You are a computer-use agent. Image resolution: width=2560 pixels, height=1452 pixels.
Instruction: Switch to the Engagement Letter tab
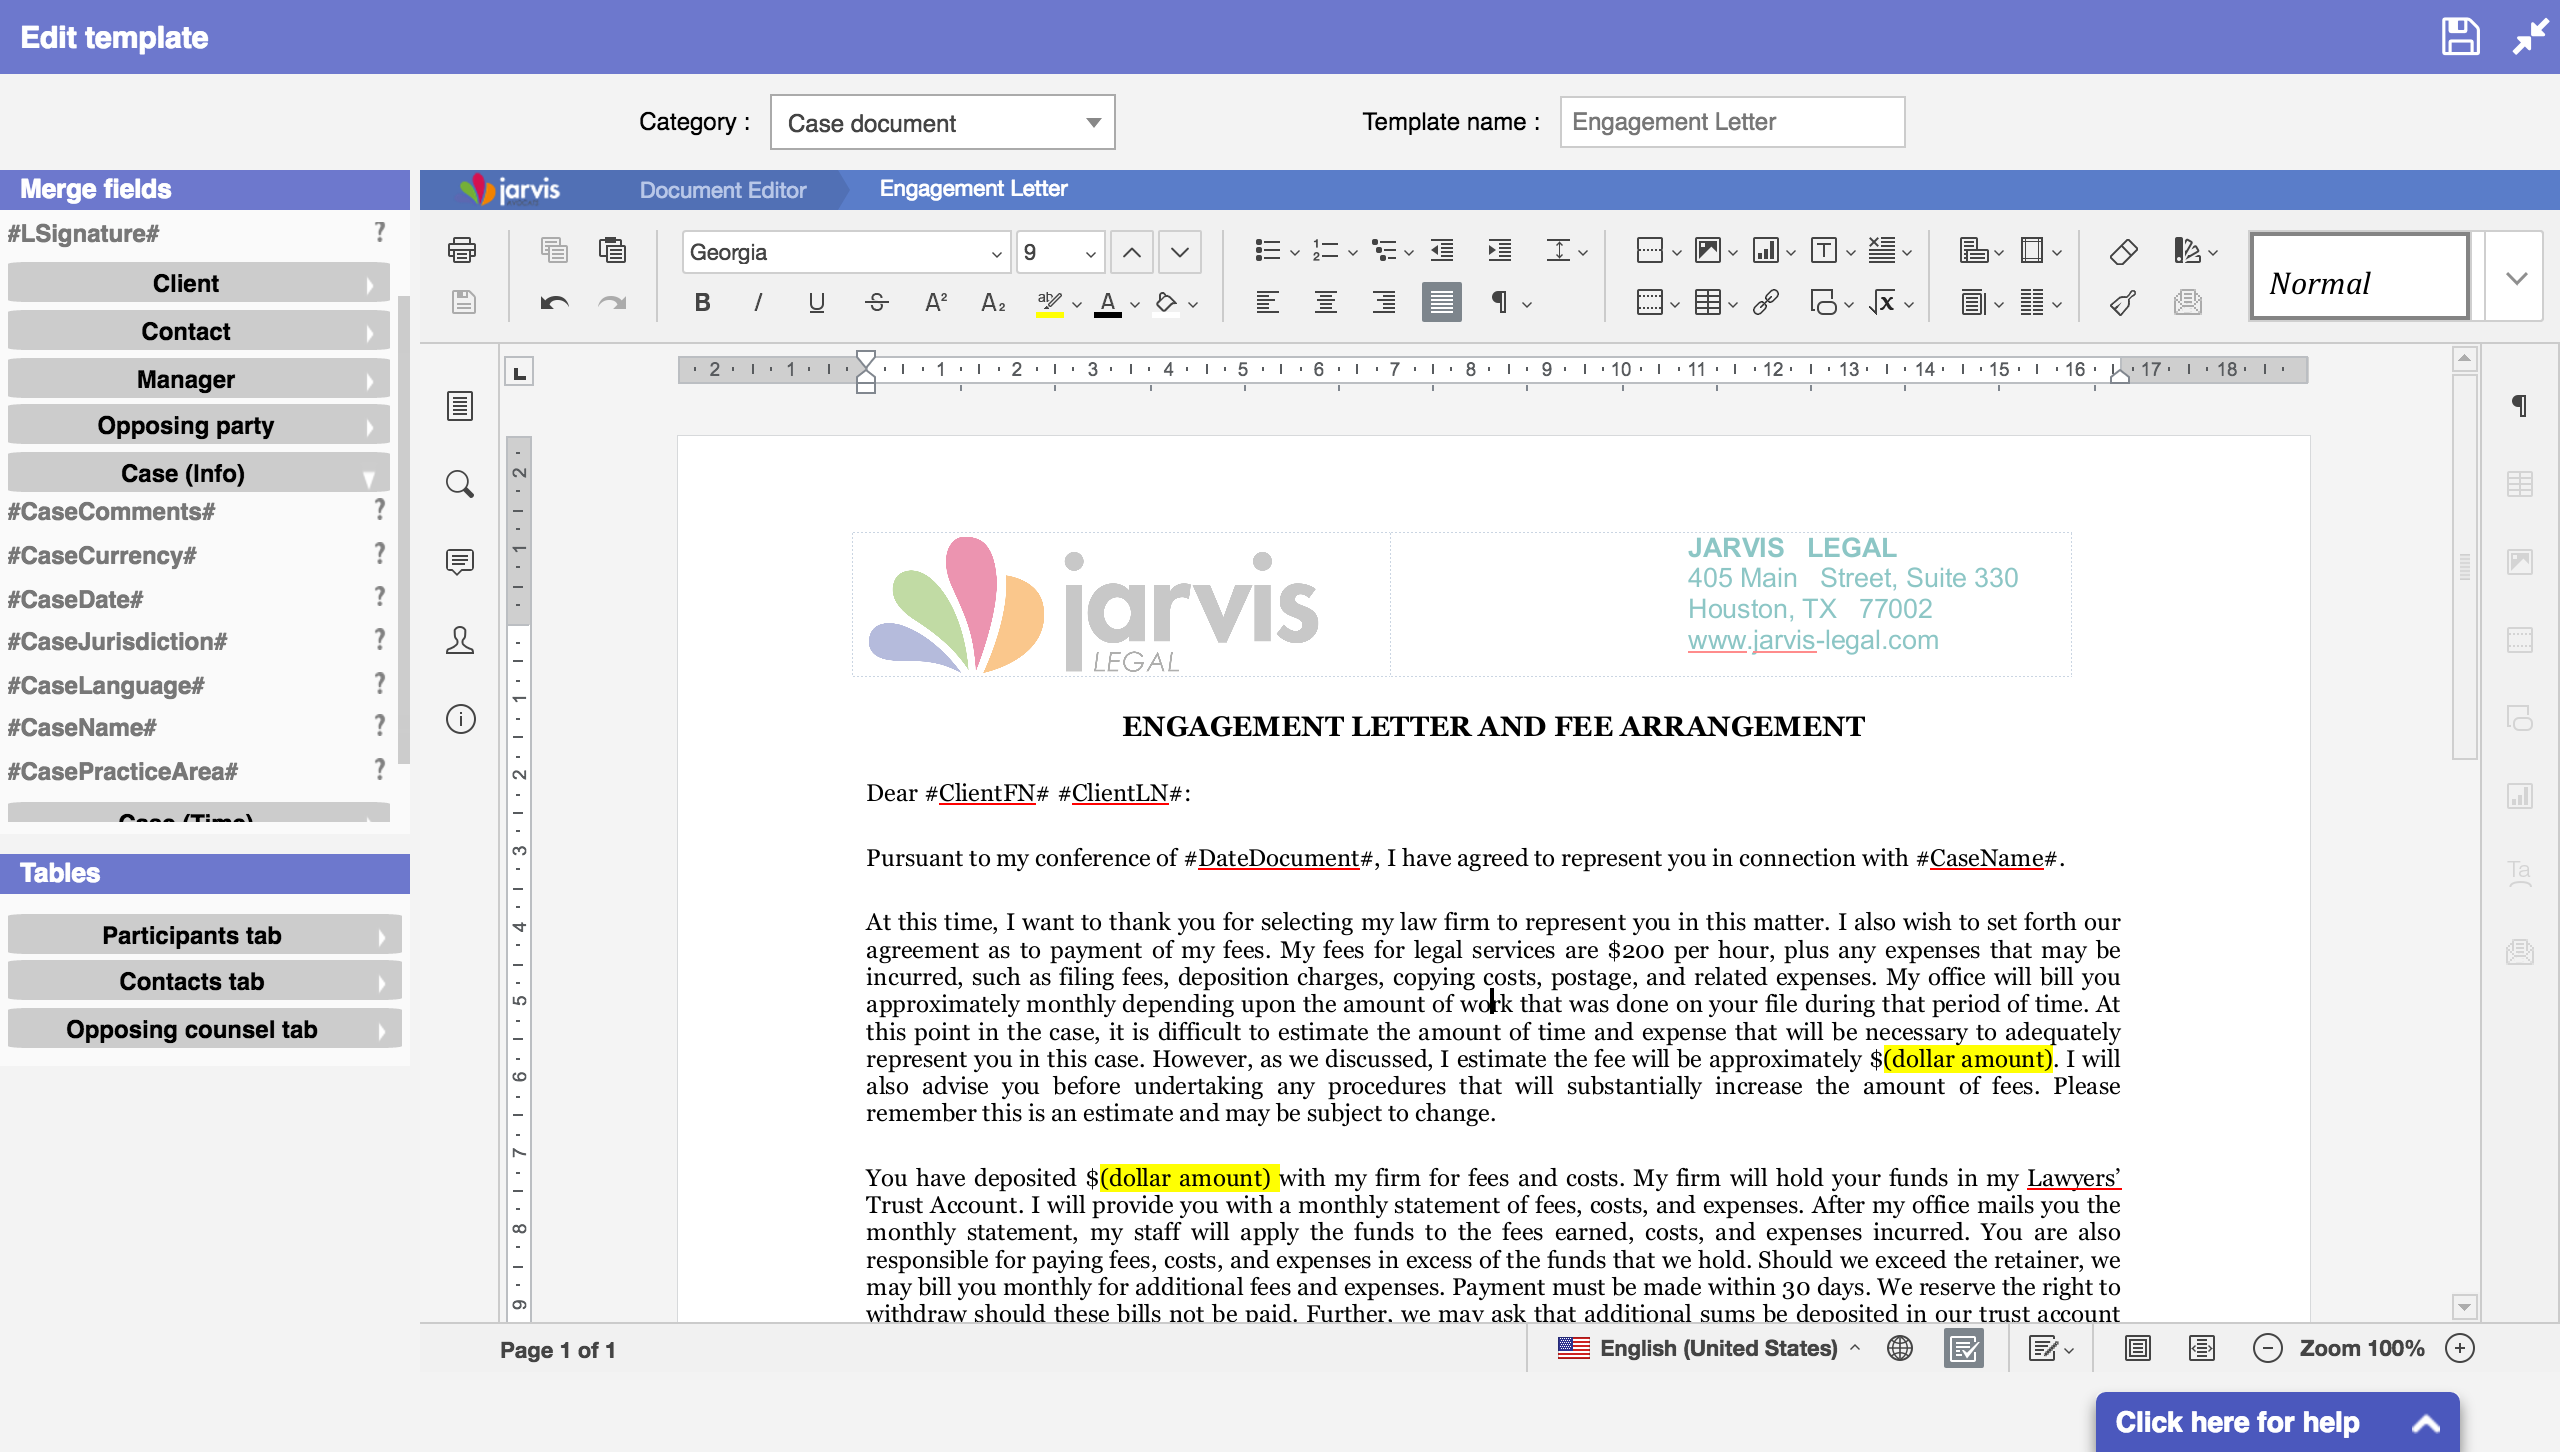pos(972,189)
